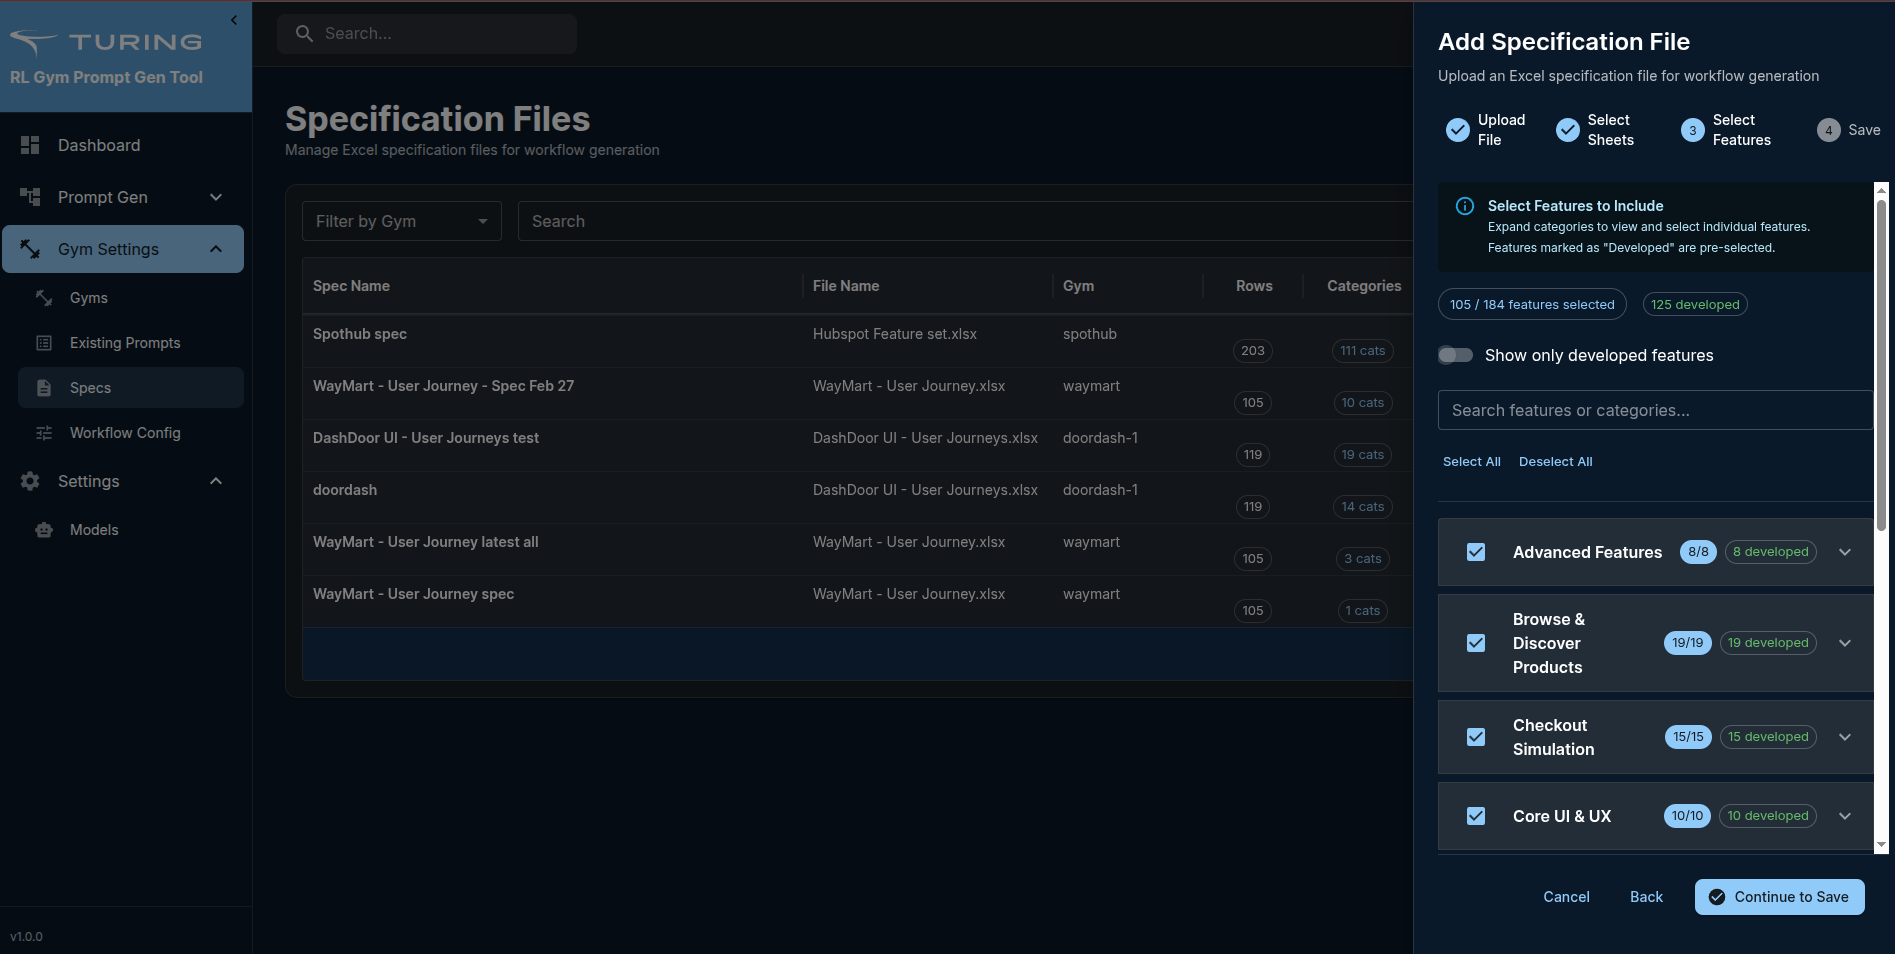Toggle Show only developed features switch

click(1455, 355)
